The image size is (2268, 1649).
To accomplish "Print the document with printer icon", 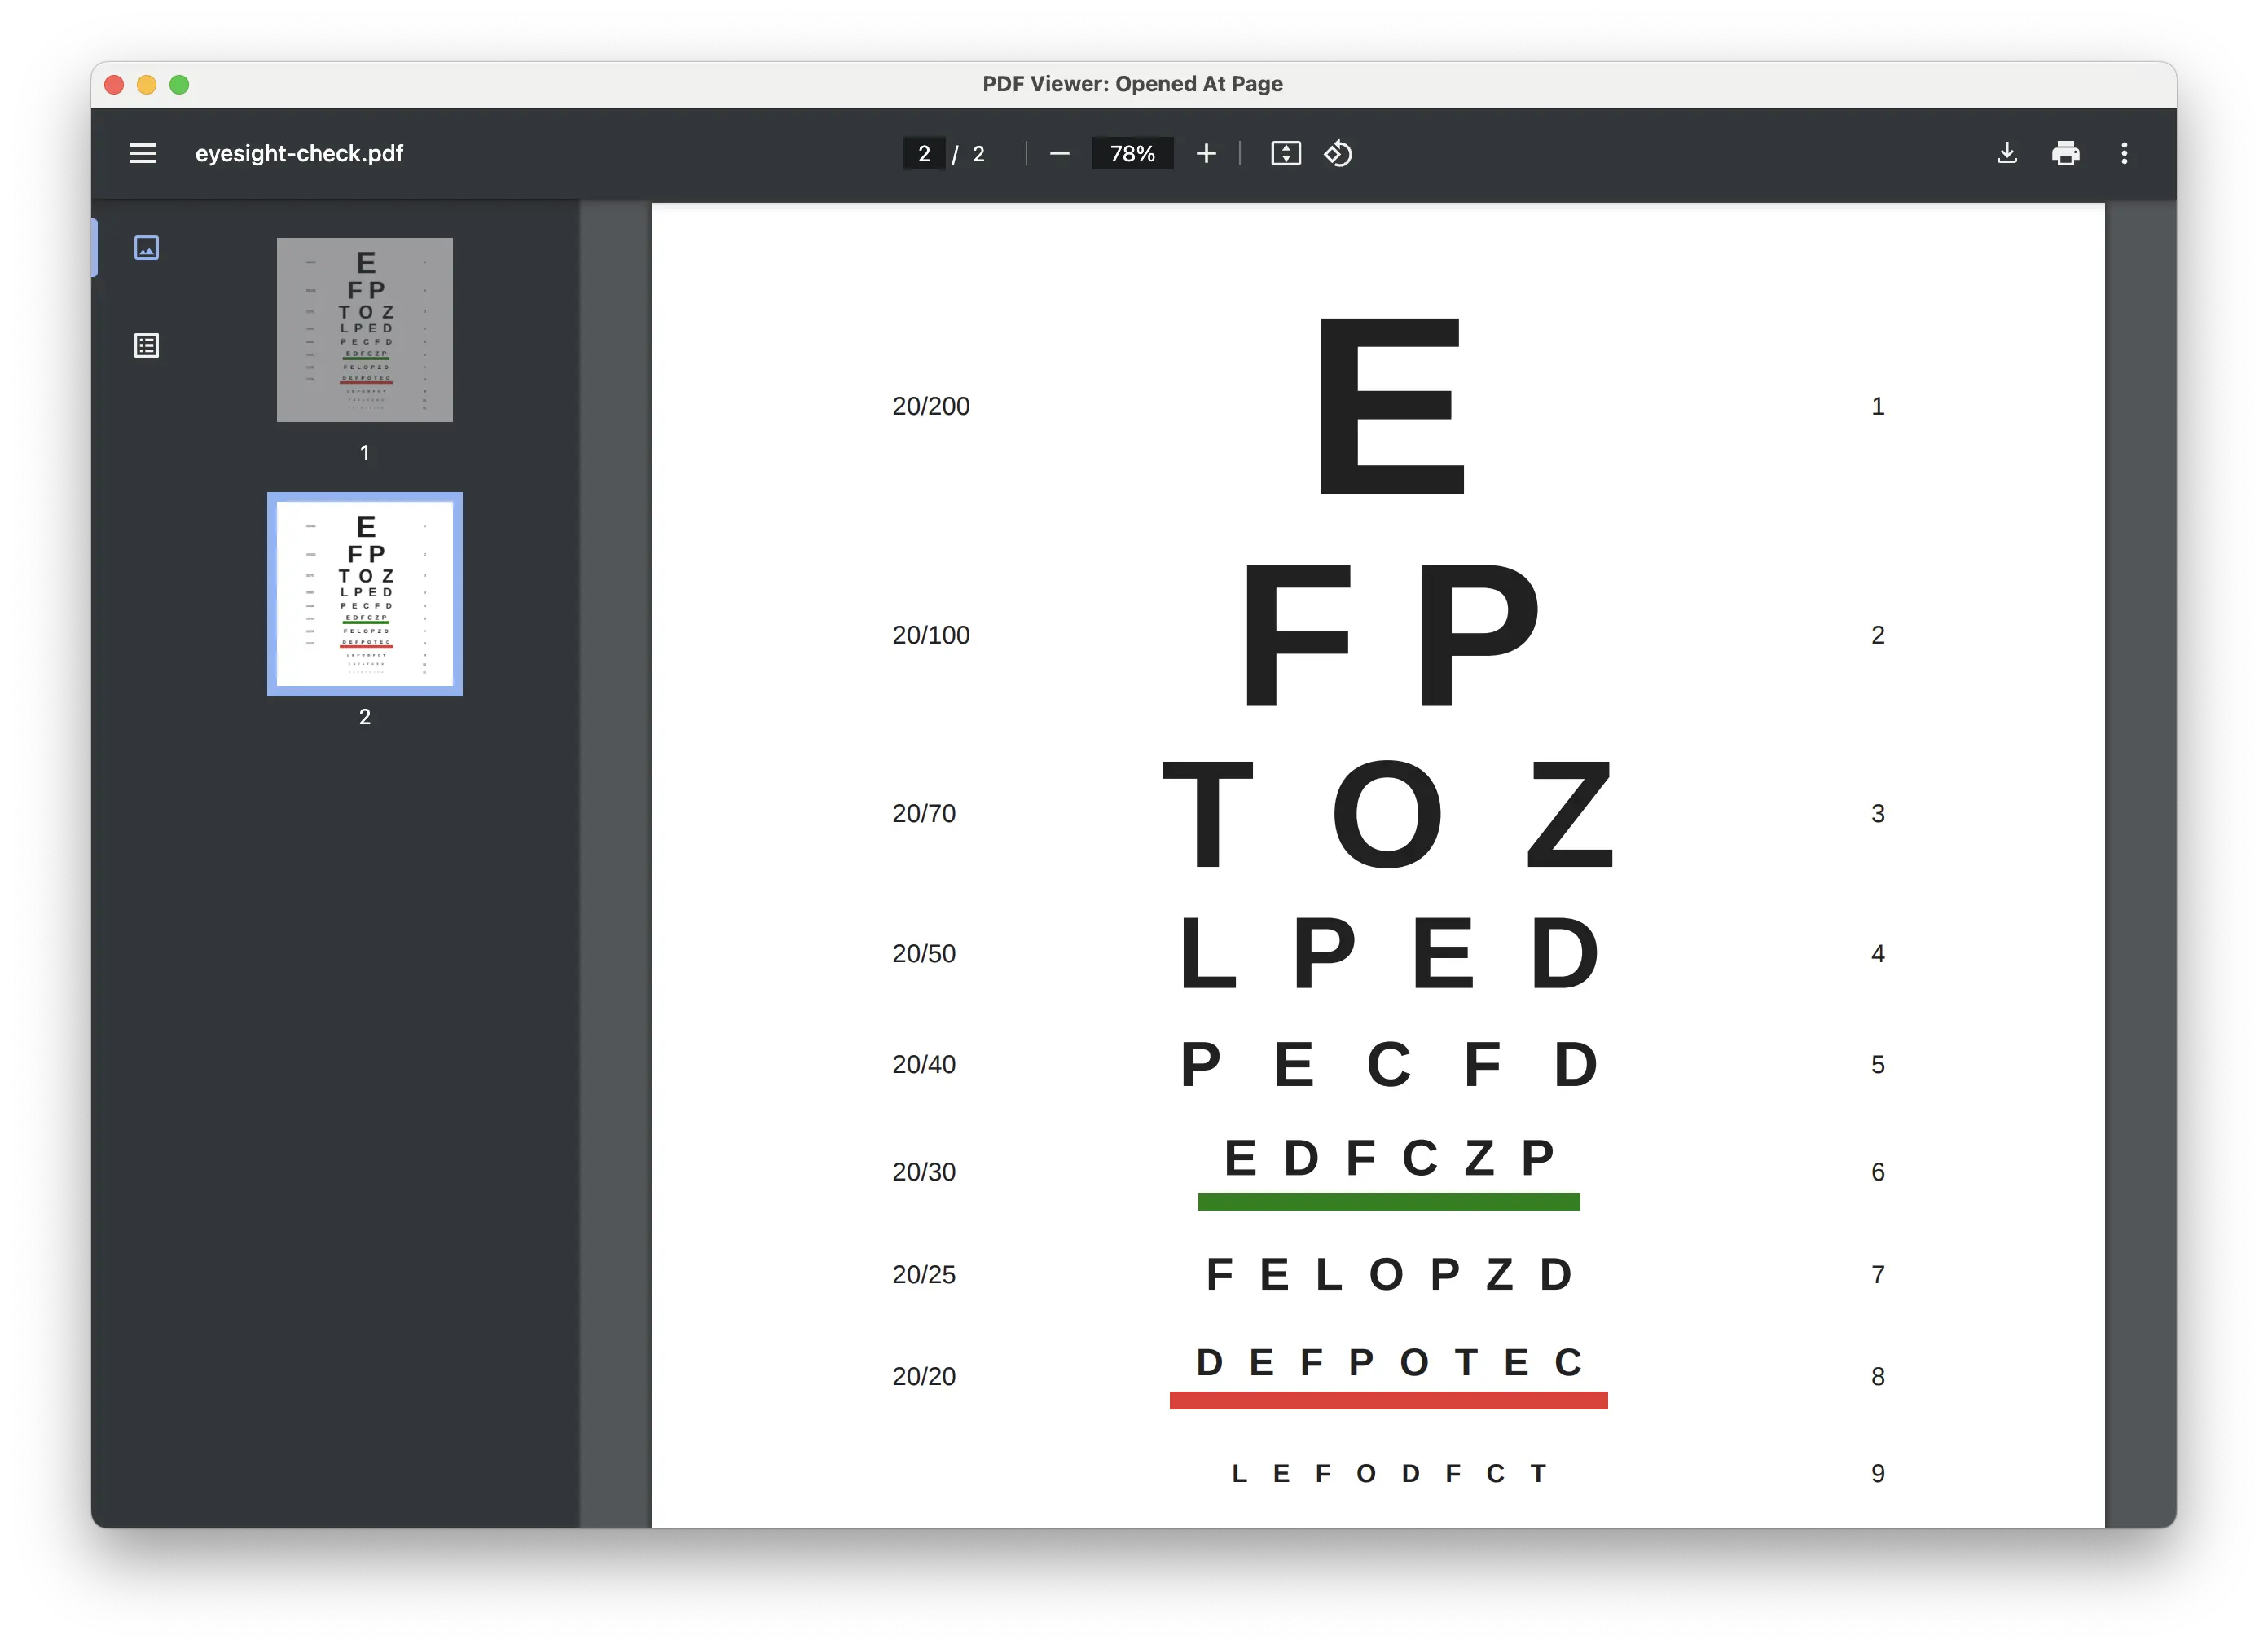I will coord(2065,153).
